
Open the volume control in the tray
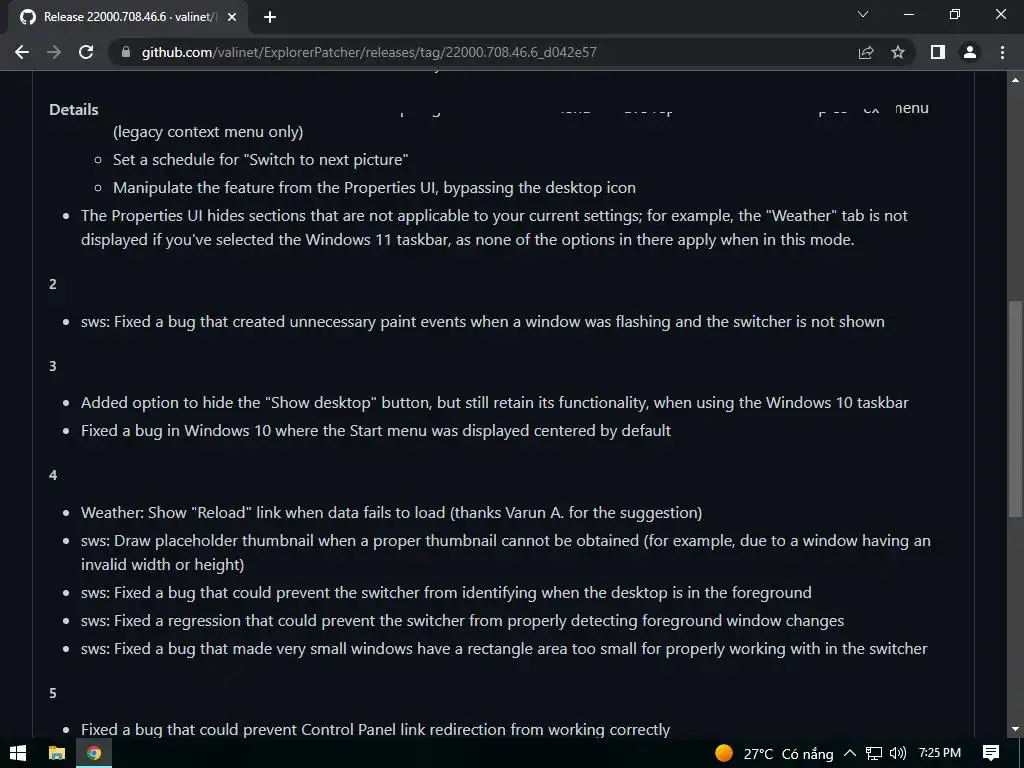coord(897,753)
